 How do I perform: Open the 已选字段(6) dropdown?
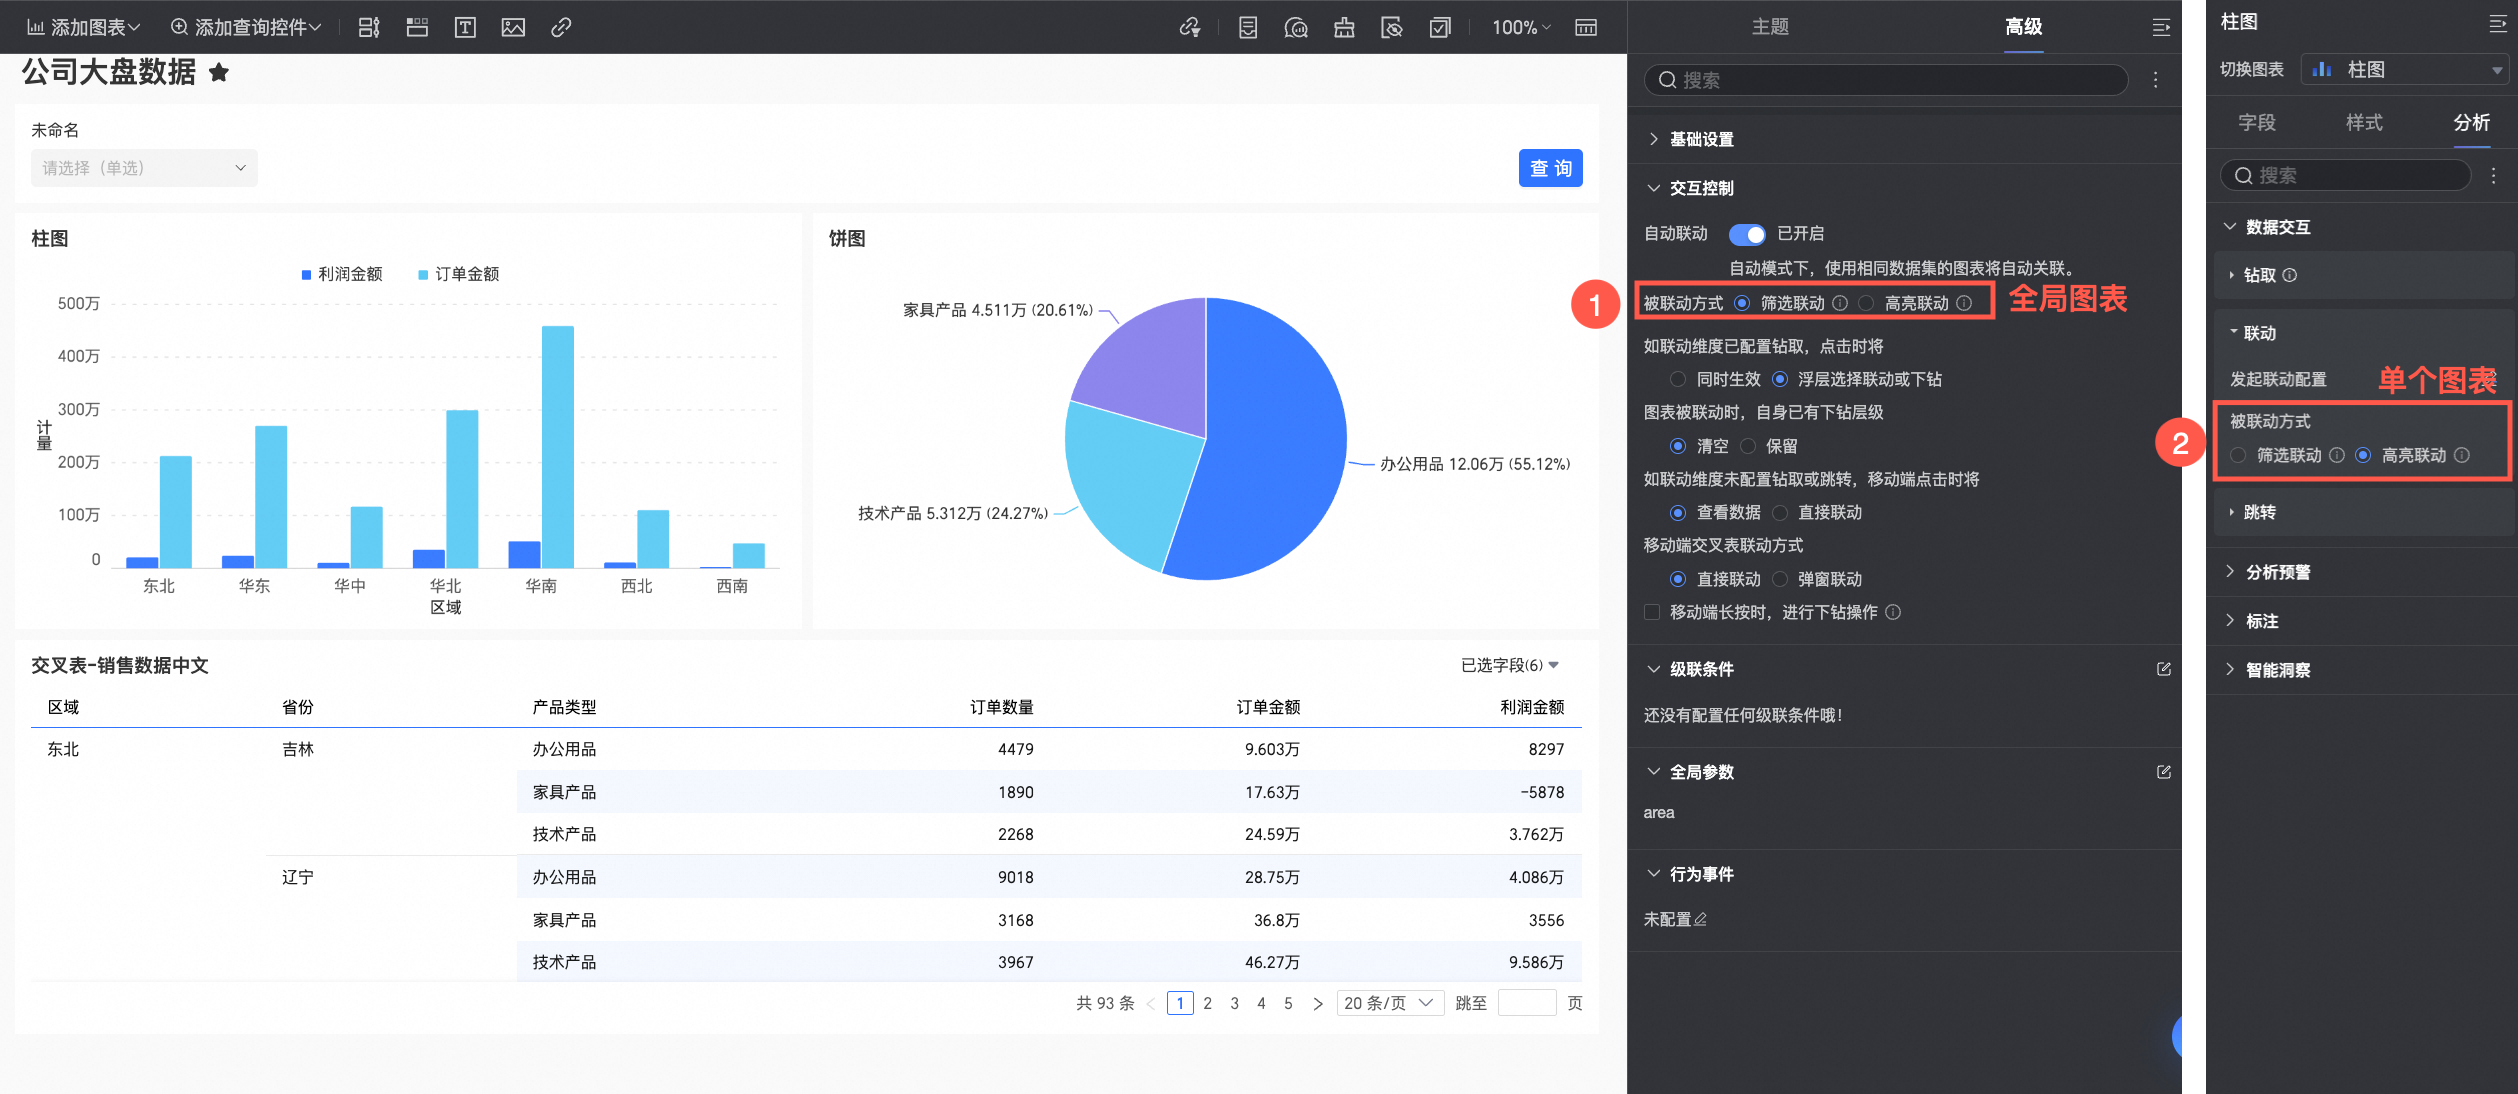[x=1510, y=665]
